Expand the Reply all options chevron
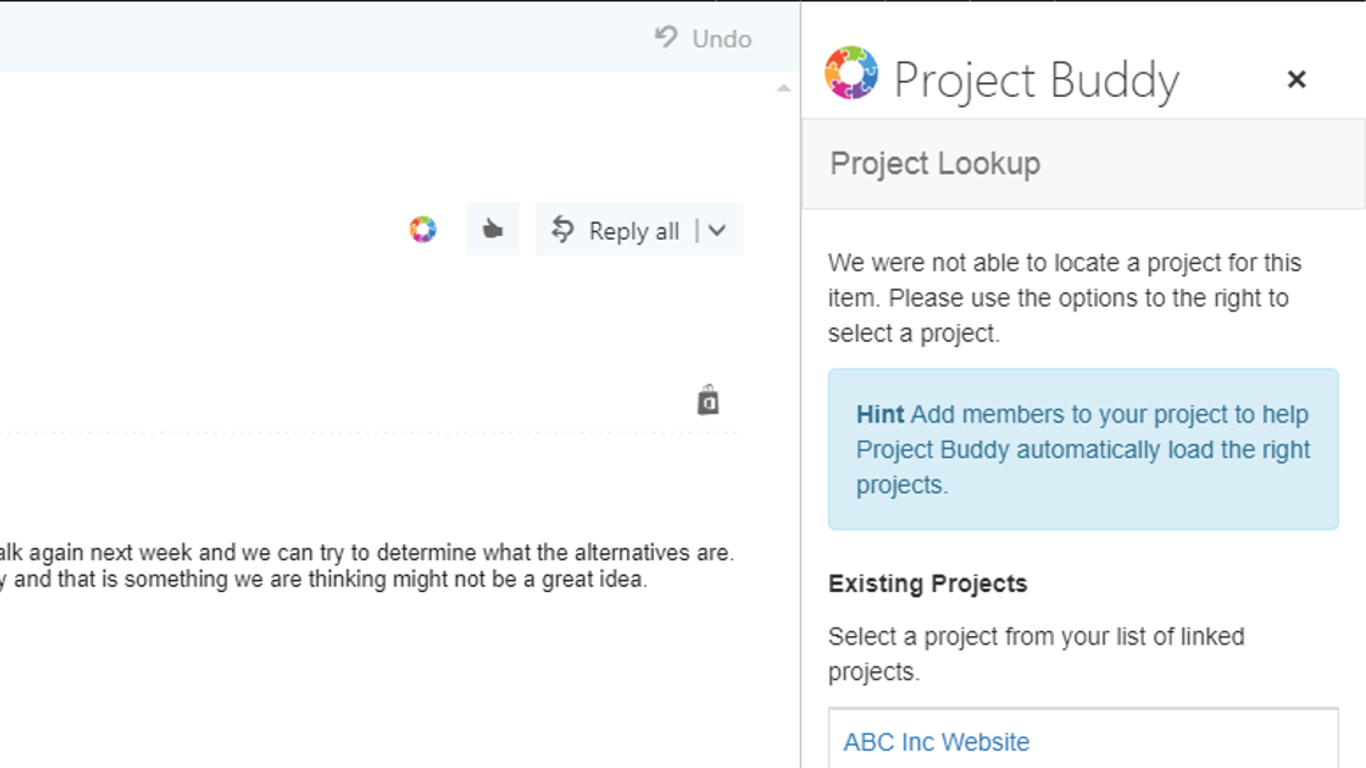The height and width of the screenshot is (768, 1366). (x=716, y=229)
